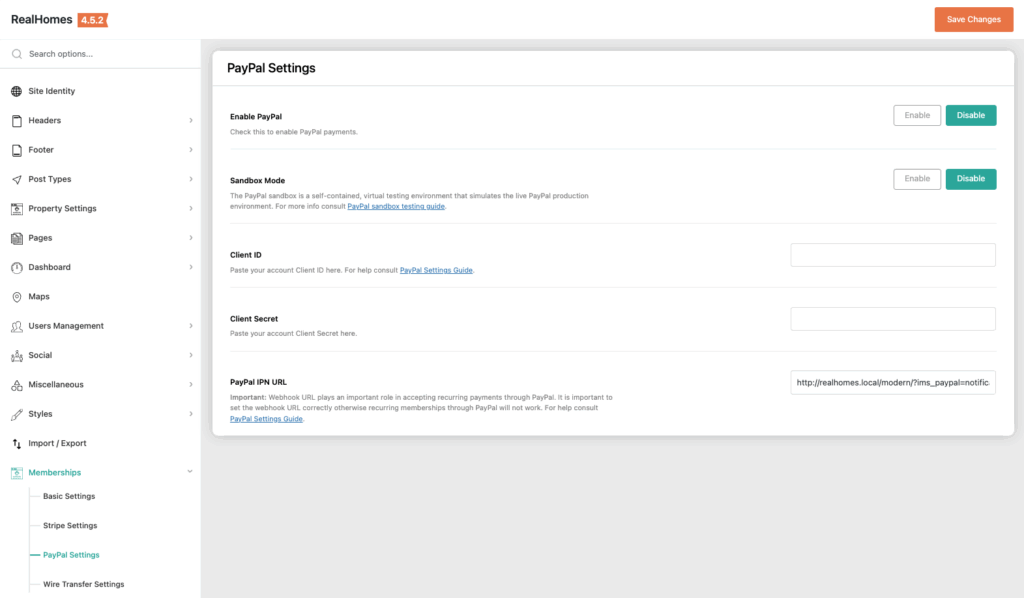1024x598 pixels.
Task: Go to Wire Transfer Settings
Action: (83, 584)
